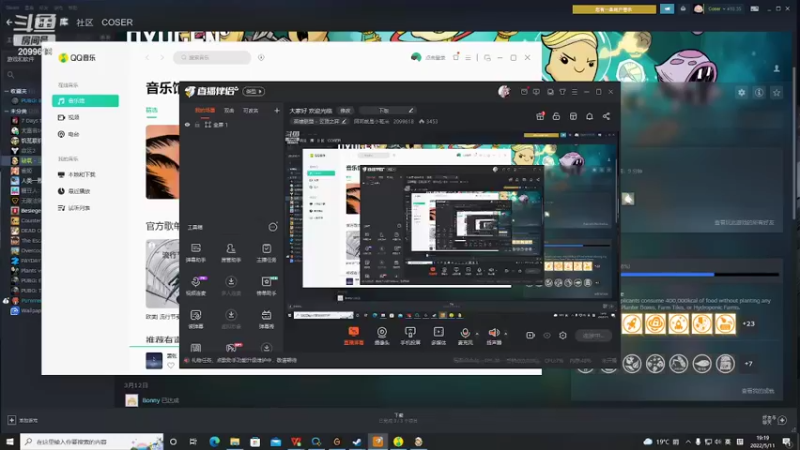Image resolution: width=800 pixels, height=450 pixels.
Task: Add a new scene with plus icon
Action: [277, 110]
